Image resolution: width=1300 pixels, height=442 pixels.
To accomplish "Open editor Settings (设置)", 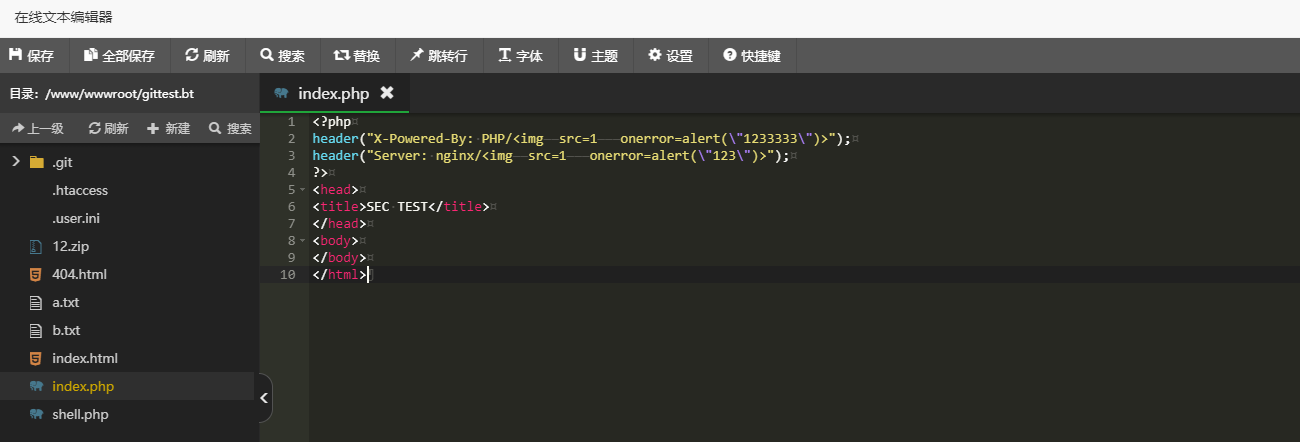I will click(x=670, y=56).
